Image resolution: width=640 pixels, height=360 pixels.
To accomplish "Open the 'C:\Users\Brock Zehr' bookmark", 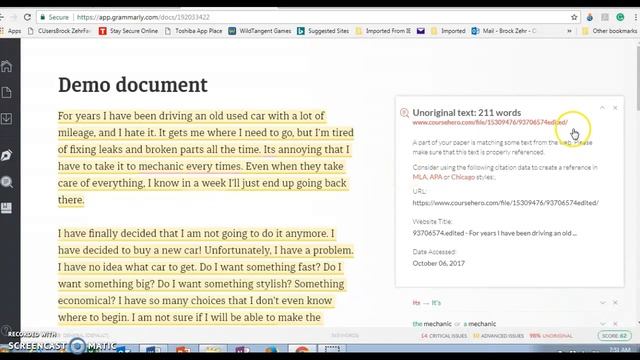I will coord(59,31).
